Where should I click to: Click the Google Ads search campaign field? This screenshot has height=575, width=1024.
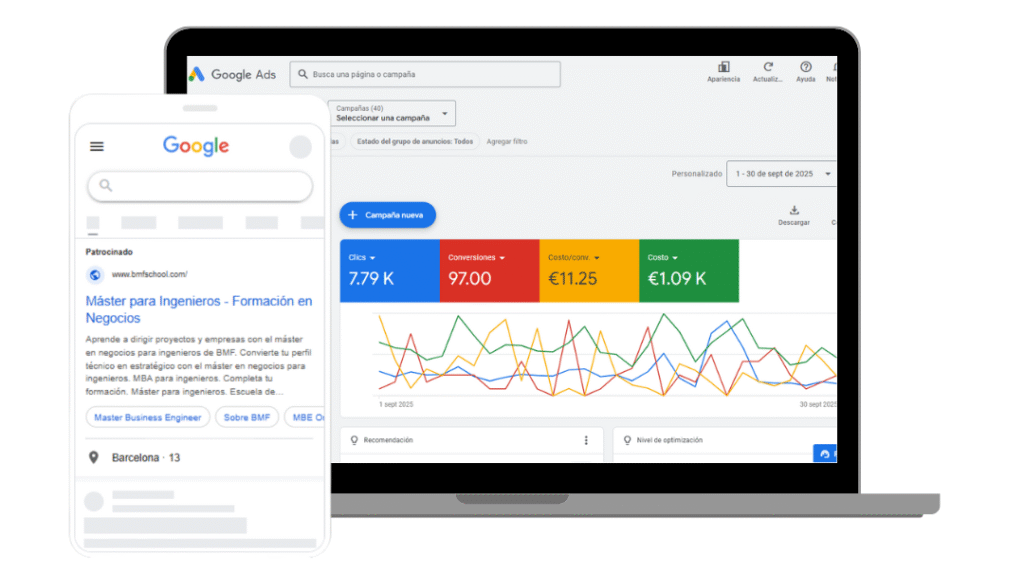point(425,75)
